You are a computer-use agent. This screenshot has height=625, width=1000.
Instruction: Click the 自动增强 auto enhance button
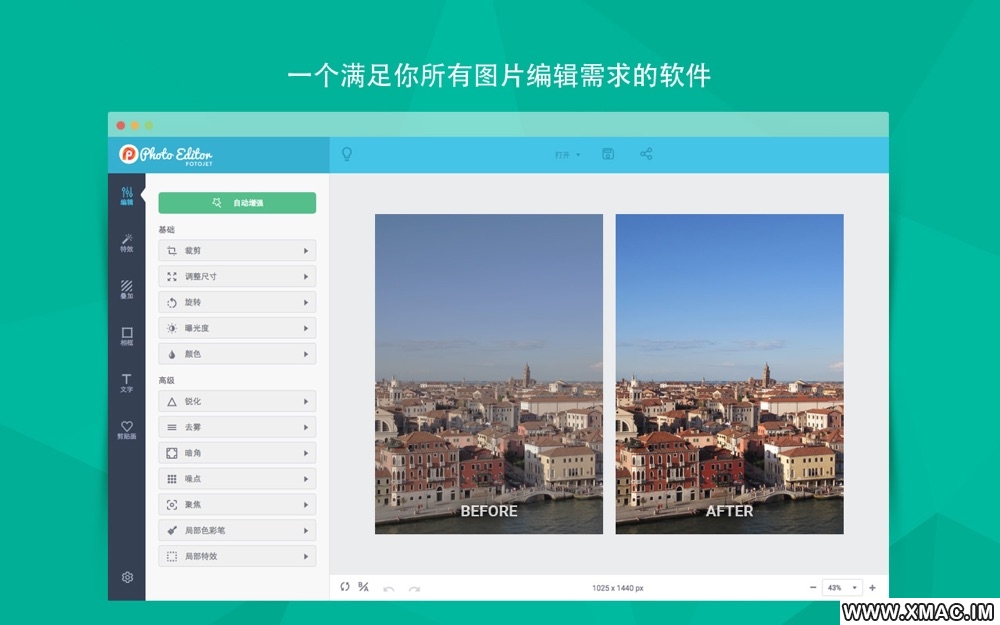click(237, 203)
